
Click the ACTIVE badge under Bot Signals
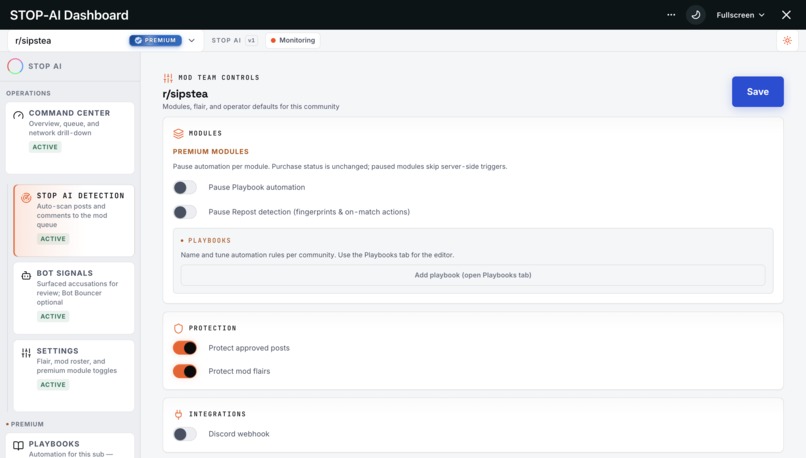(53, 317)
